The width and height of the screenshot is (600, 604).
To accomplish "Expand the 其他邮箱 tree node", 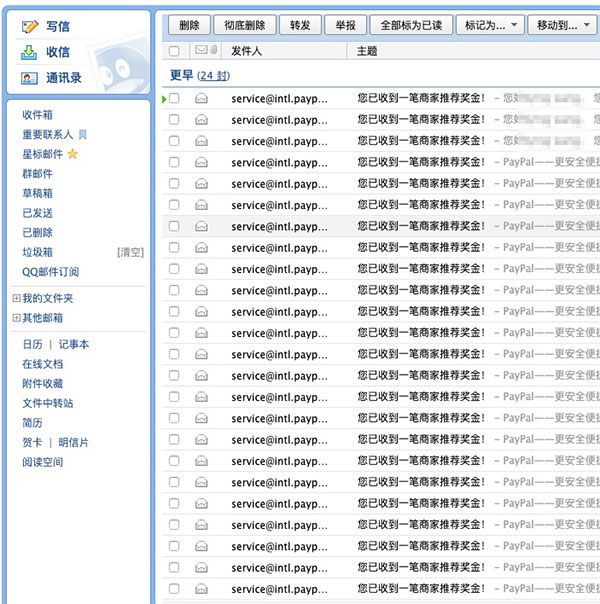I will (17, 318).
